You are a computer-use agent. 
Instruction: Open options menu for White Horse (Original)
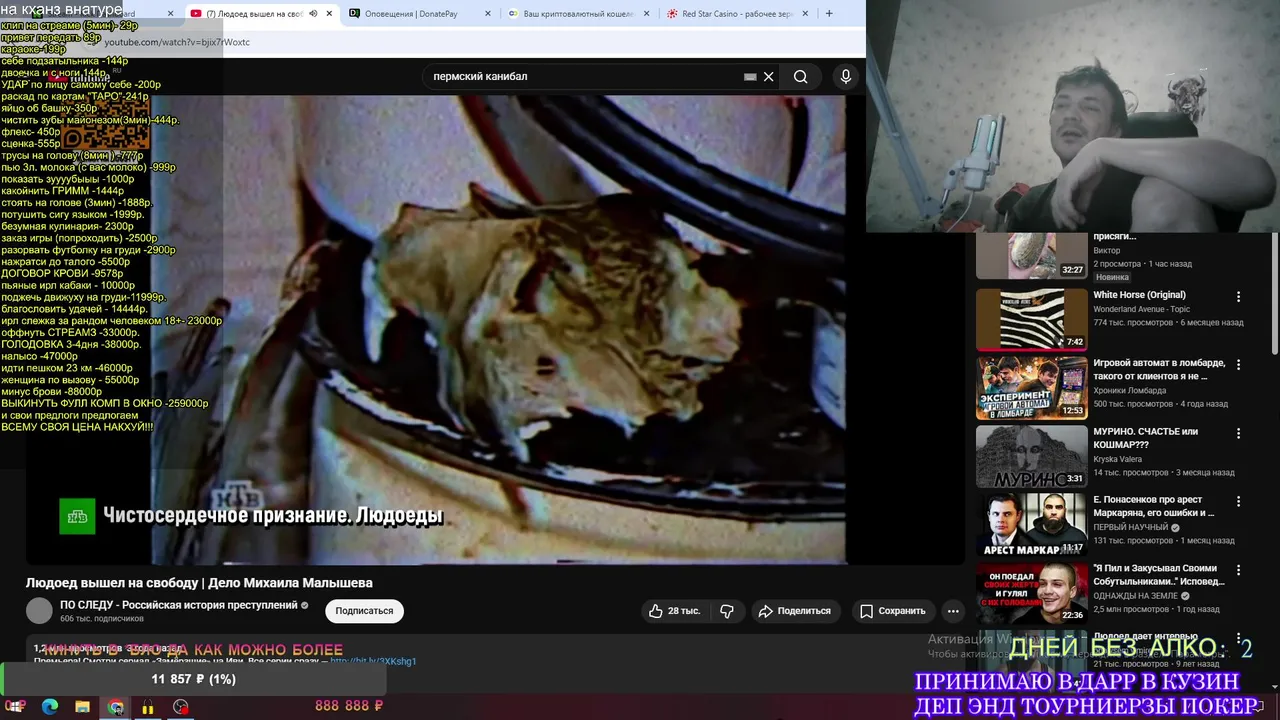[1238, 297]
